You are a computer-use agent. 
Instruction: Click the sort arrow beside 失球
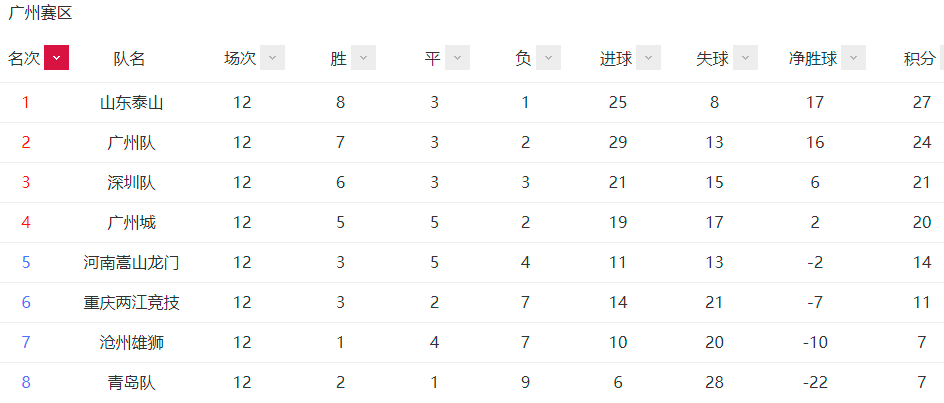[x=745, y=58]
